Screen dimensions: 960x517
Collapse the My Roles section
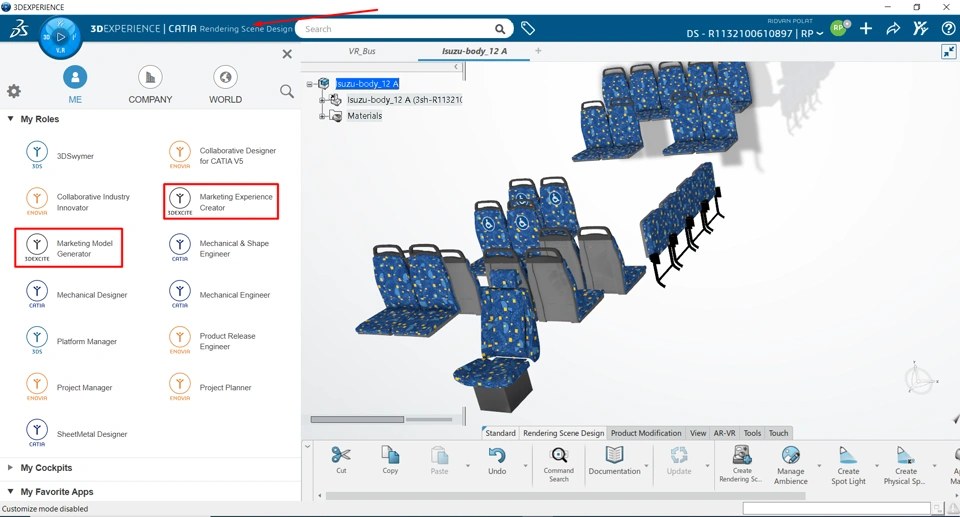10,119
